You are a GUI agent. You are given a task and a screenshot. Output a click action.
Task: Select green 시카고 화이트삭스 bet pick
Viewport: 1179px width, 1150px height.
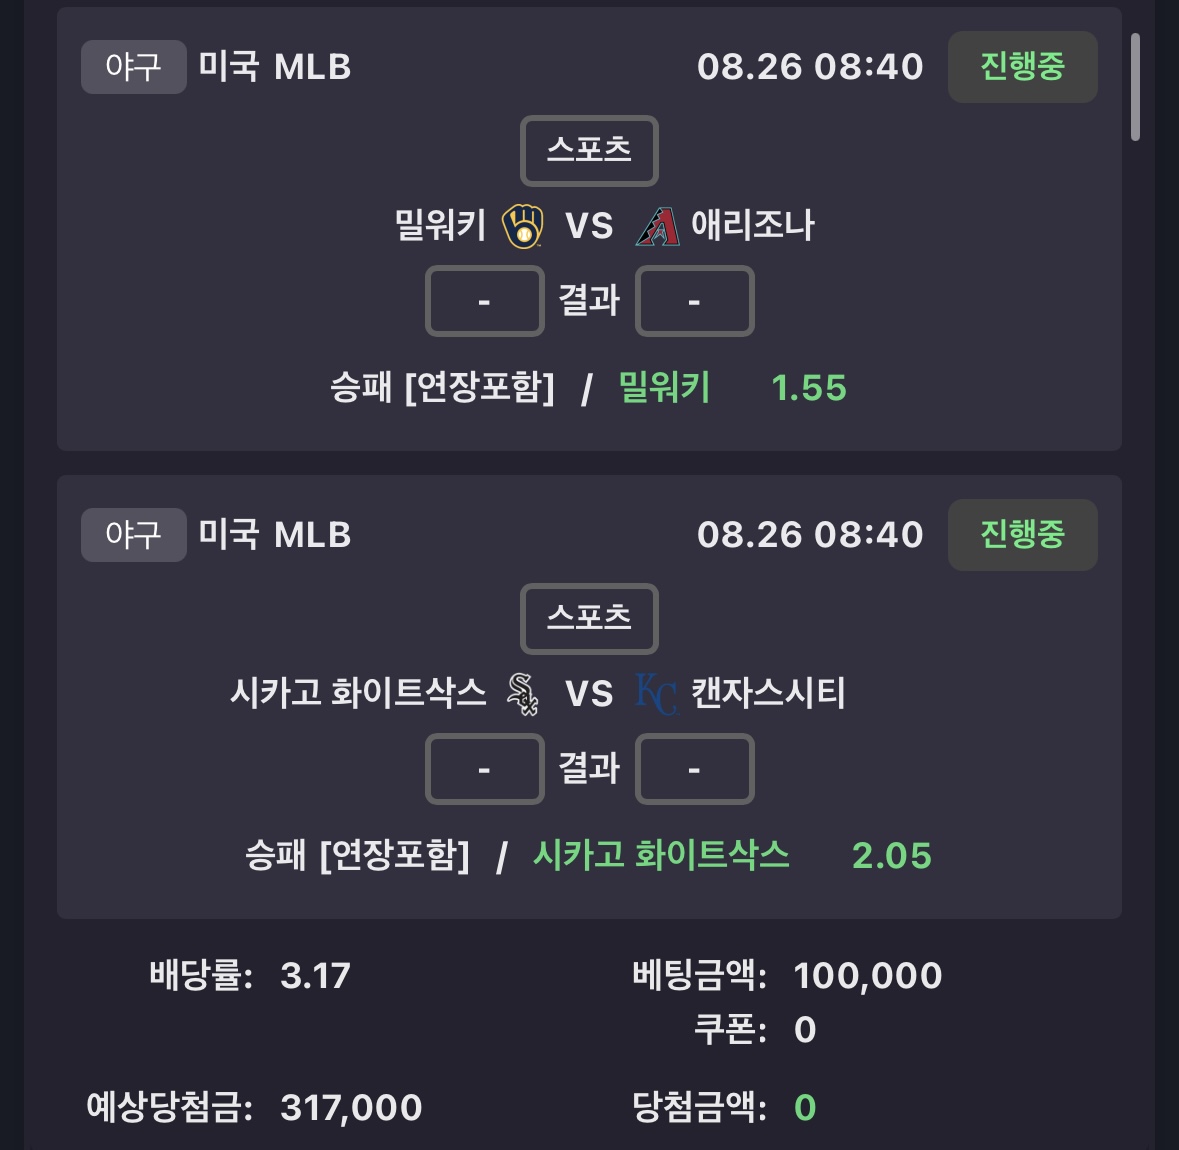click(661, 855)
